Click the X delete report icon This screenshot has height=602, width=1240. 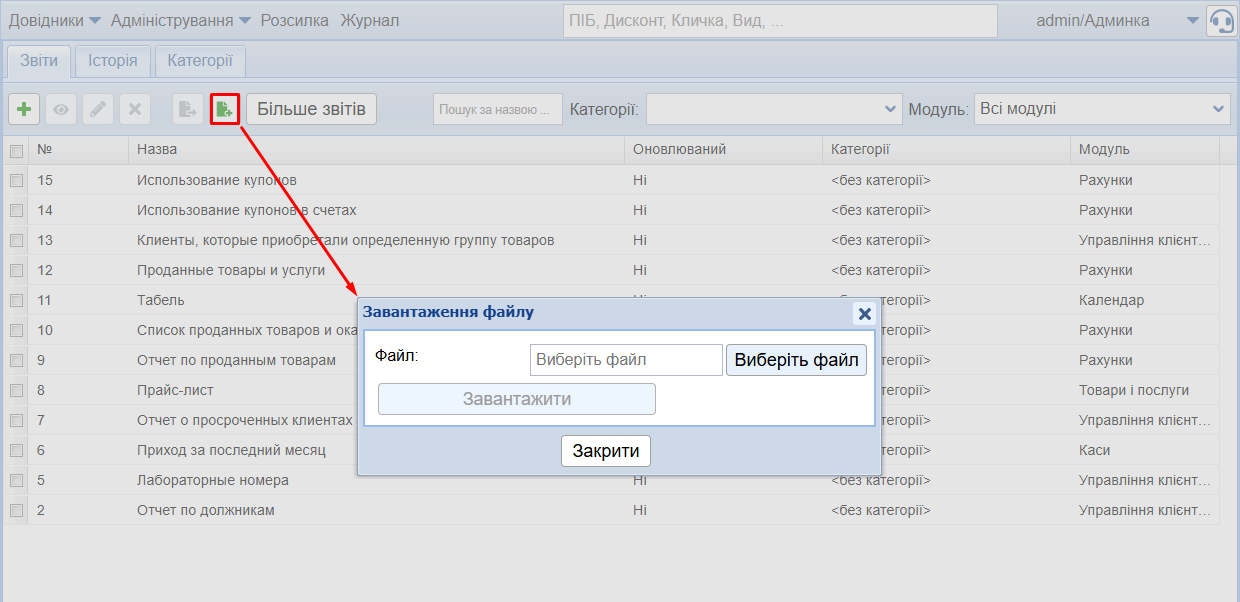(x=134, y=109)
